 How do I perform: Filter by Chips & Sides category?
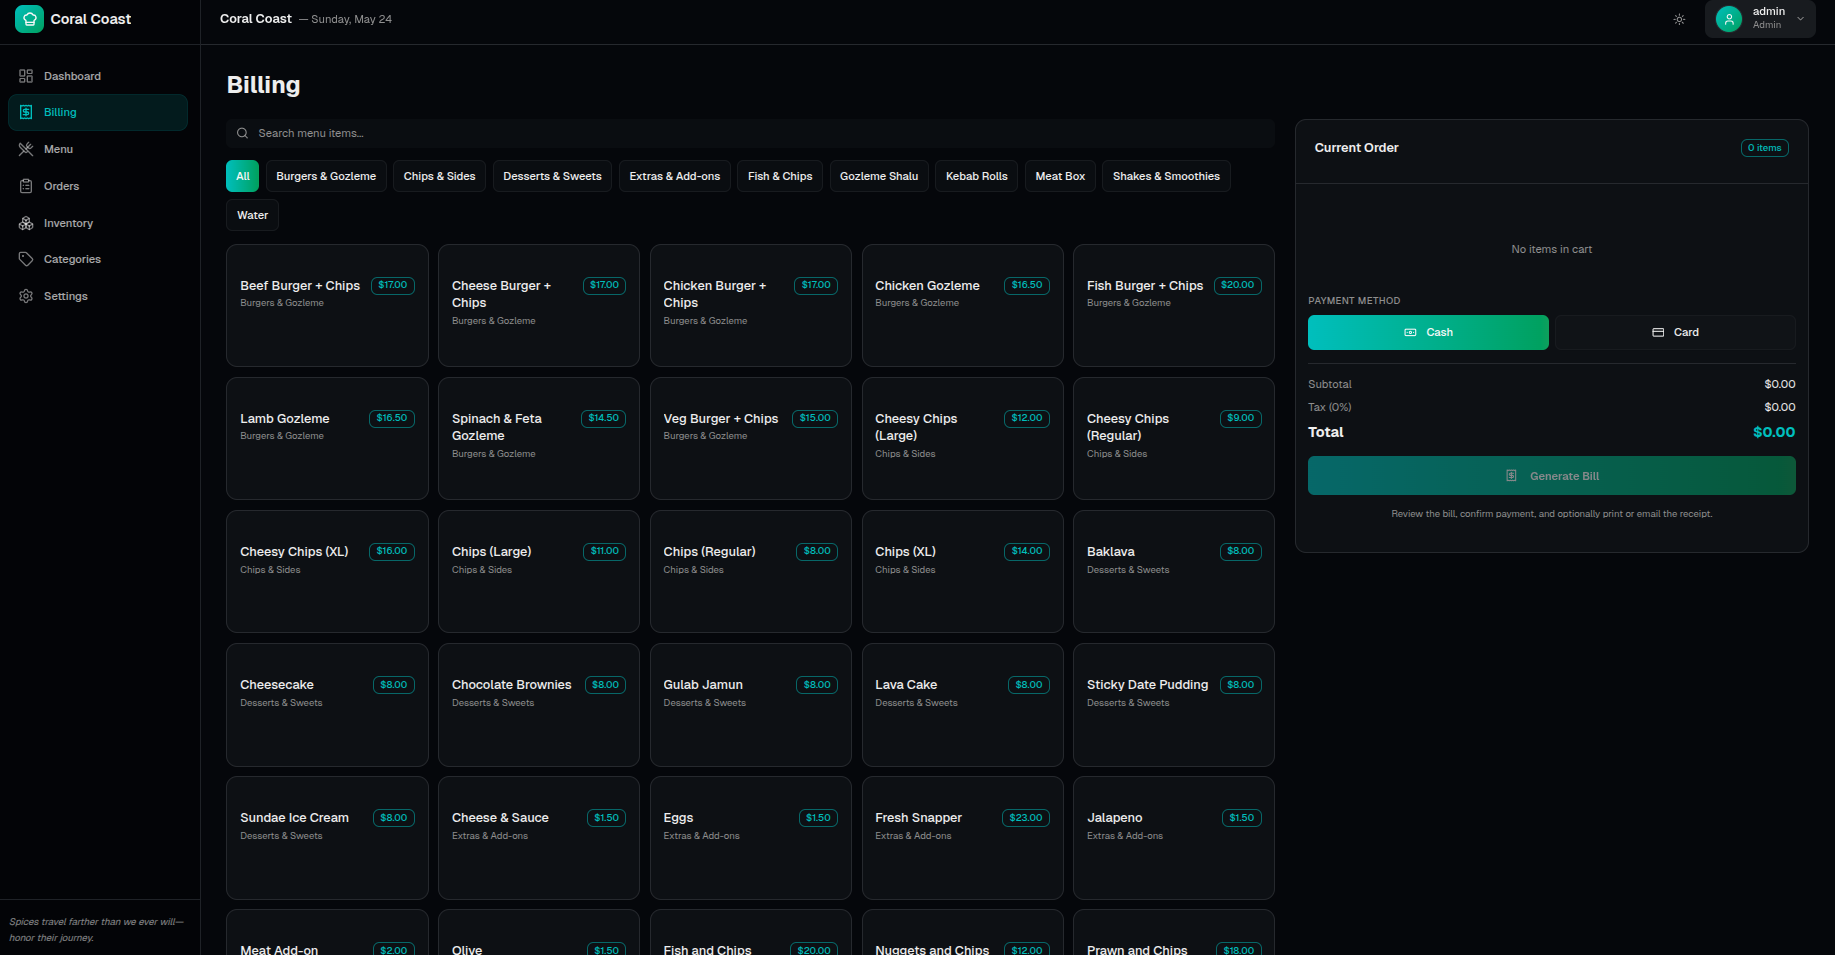439,176
